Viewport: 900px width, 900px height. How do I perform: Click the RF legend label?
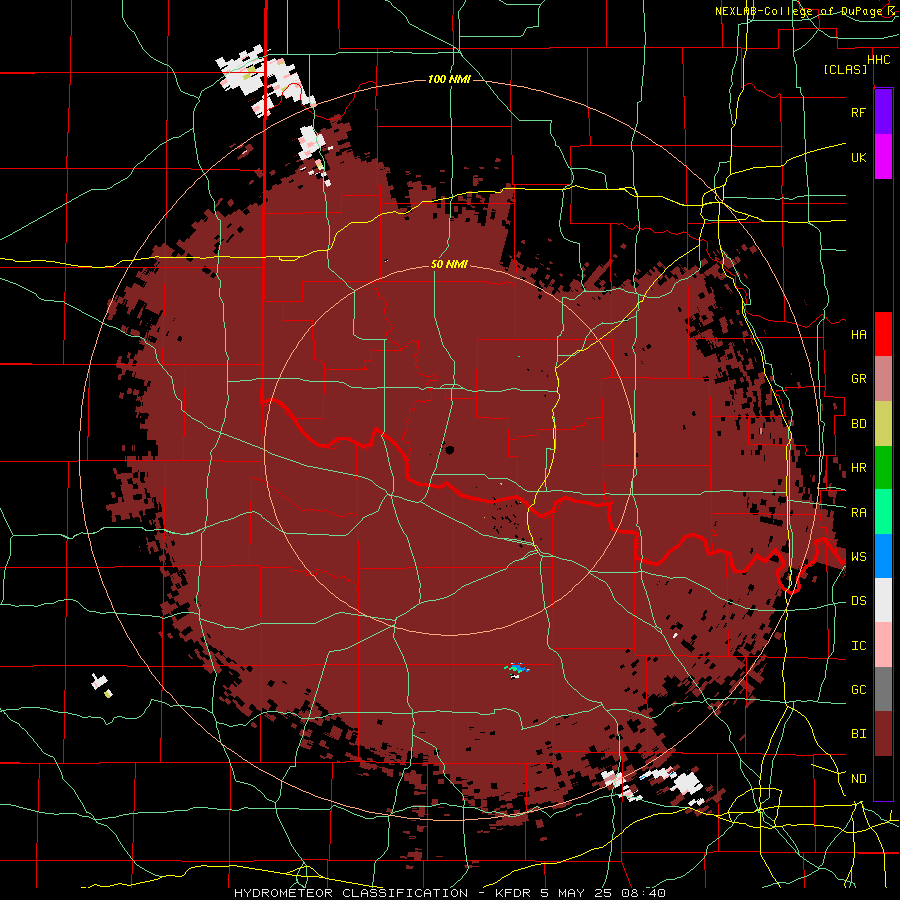click(858, 112)
